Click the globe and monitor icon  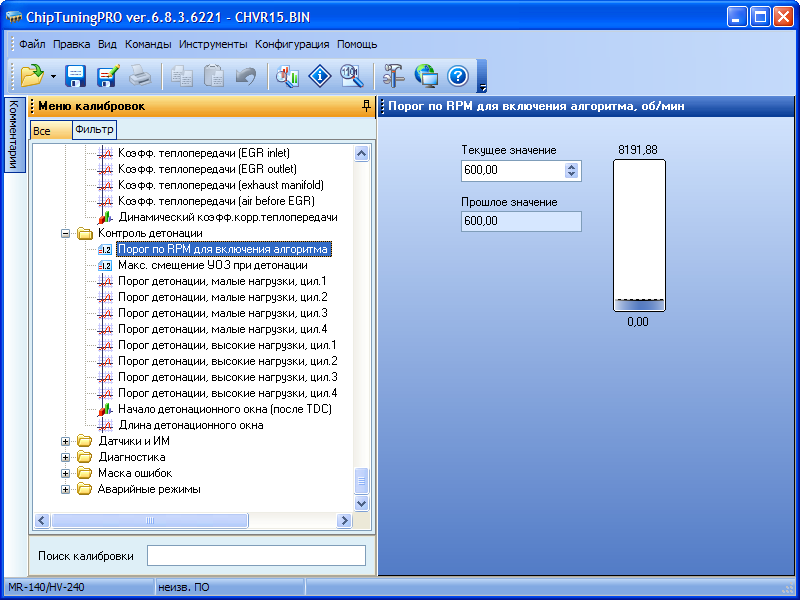pos(426,75)
